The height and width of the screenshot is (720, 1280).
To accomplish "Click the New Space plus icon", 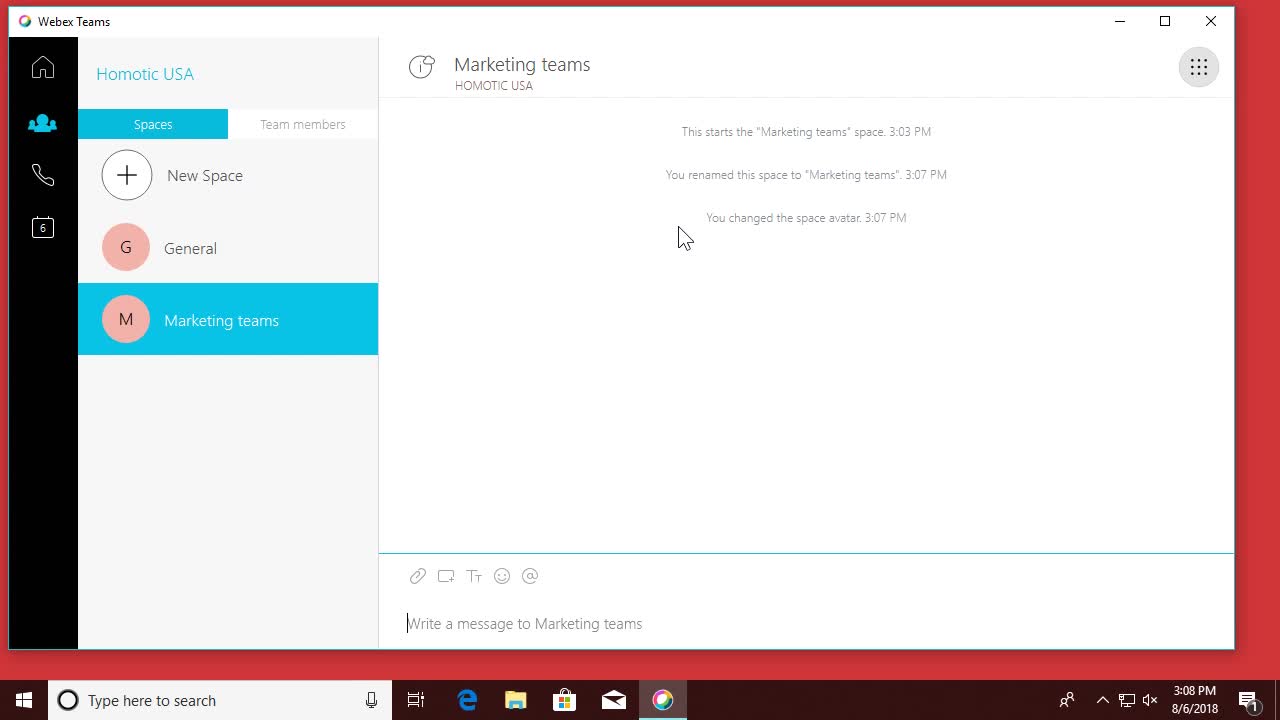I will (127, 175).
